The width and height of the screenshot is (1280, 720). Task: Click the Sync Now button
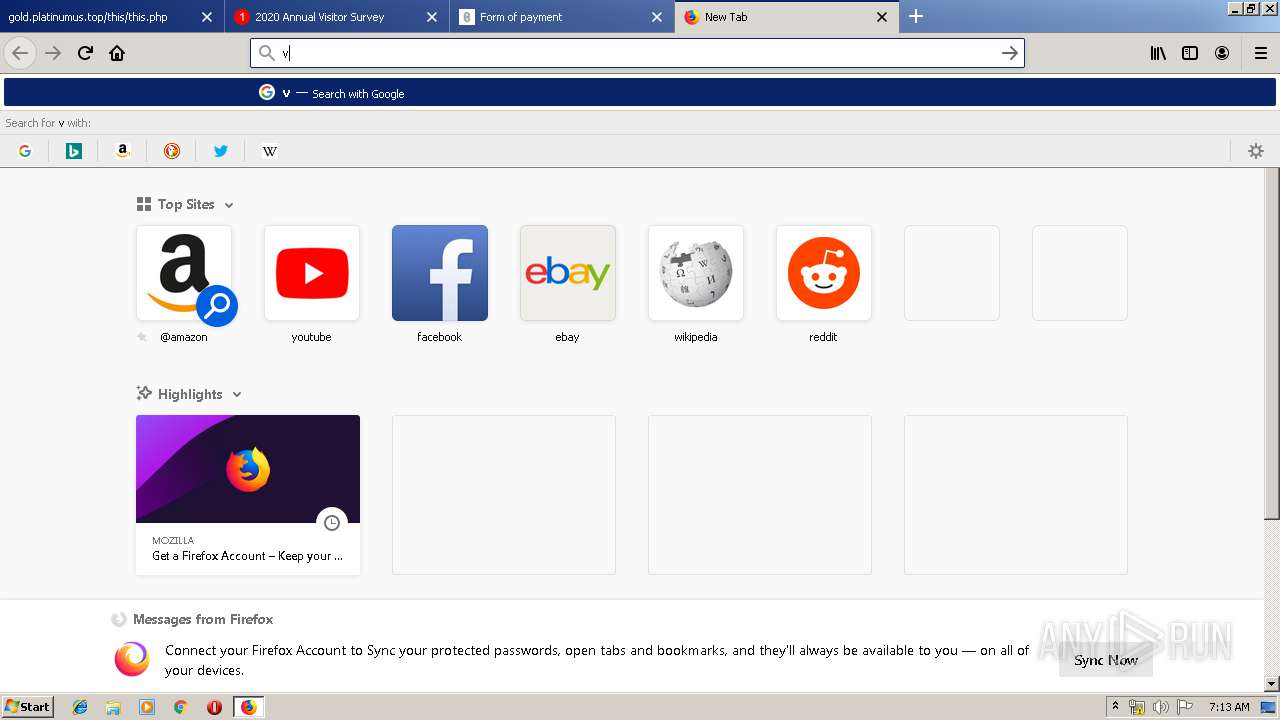[1105, 660]
